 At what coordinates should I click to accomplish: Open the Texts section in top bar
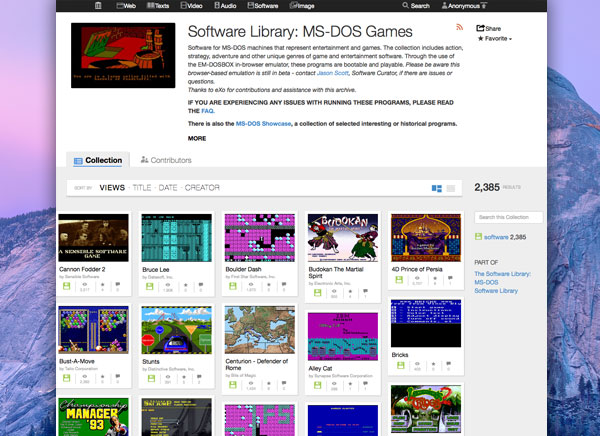[x=158, y=6]
